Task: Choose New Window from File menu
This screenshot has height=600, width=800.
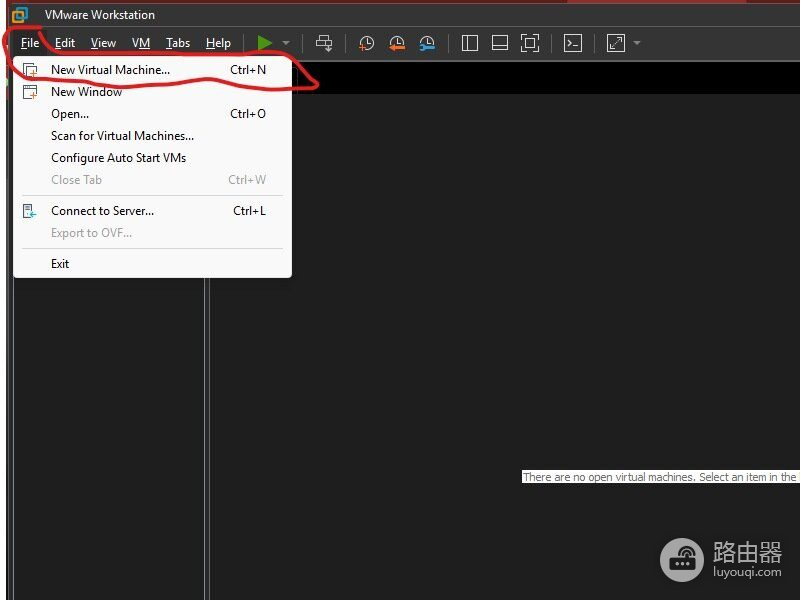Action: point(153,92)
